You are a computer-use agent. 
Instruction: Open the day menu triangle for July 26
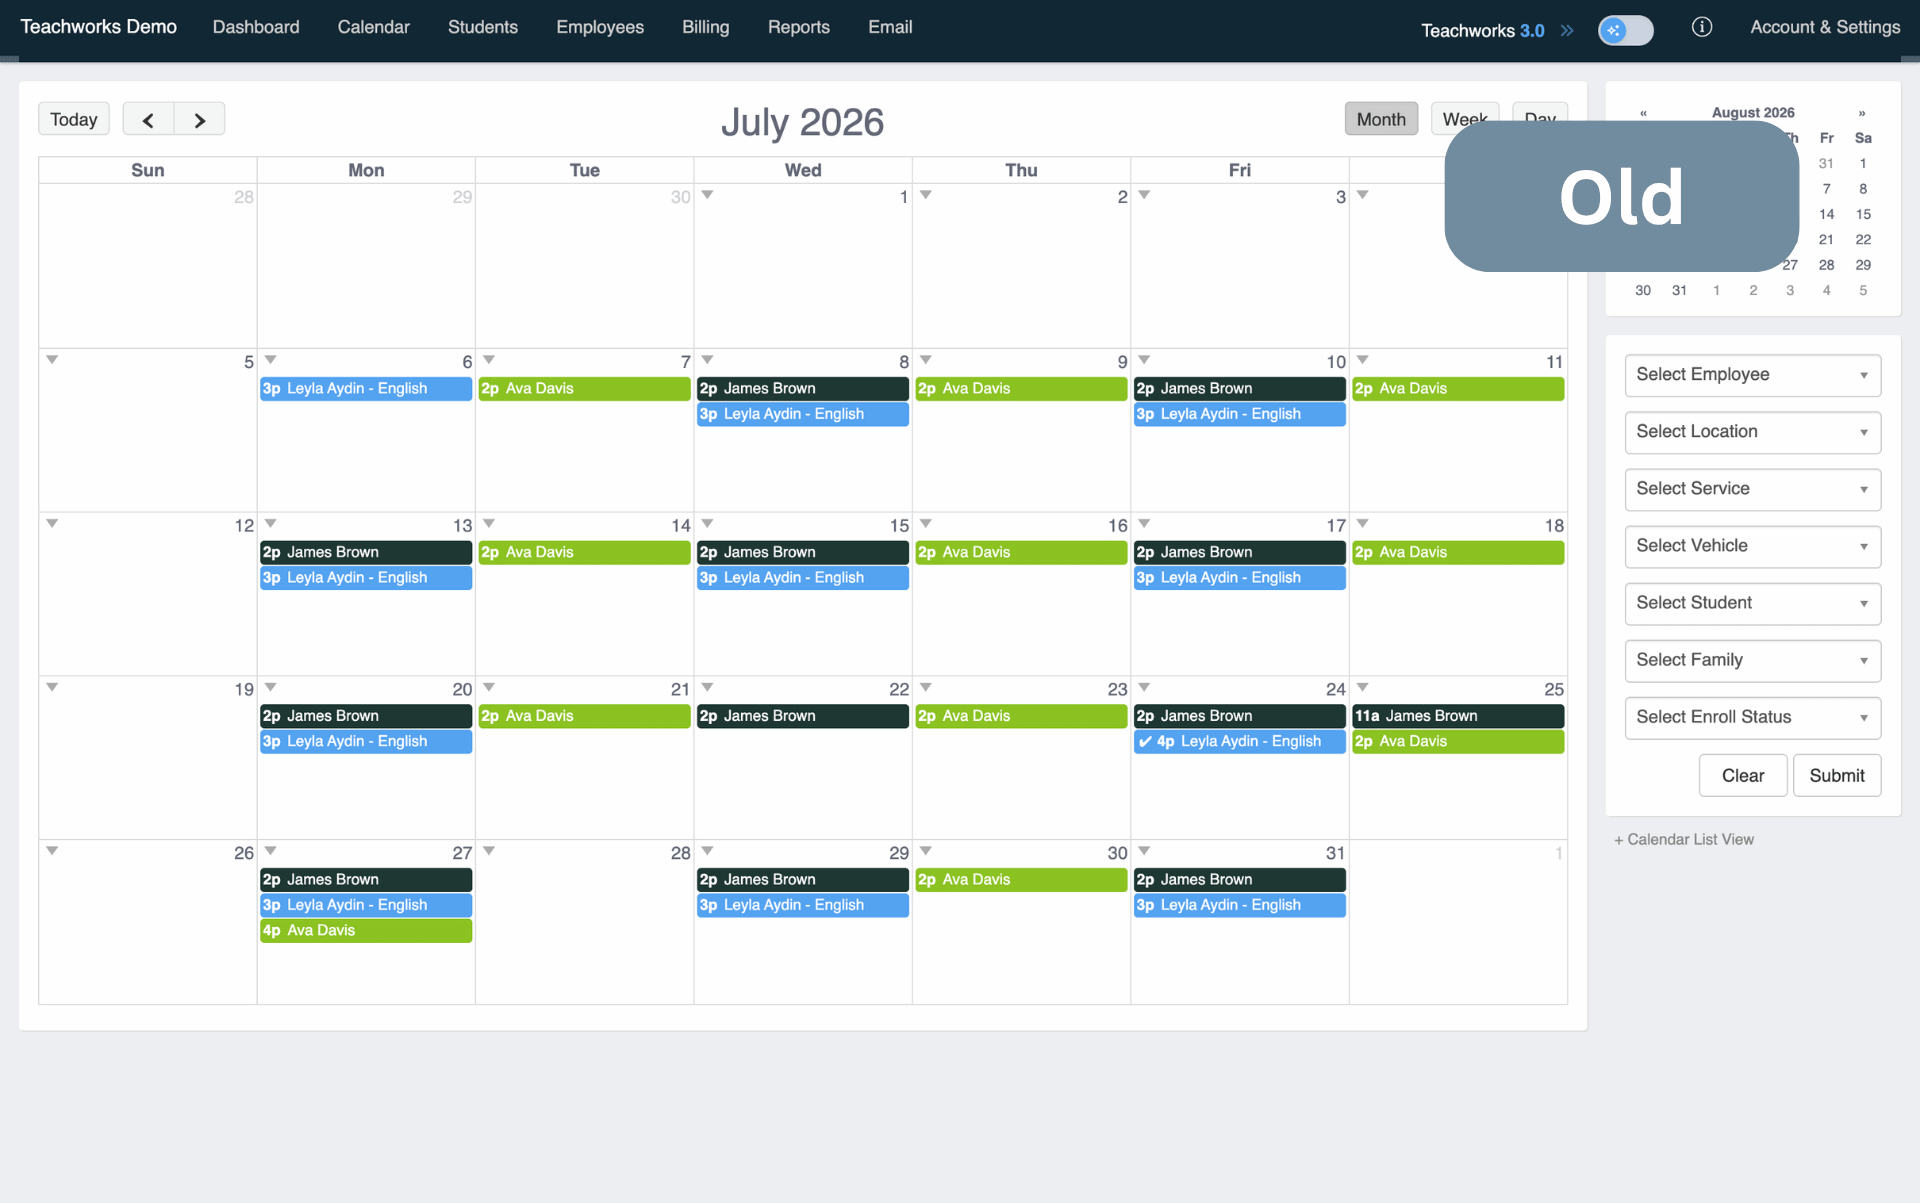[x=52, y=851]
